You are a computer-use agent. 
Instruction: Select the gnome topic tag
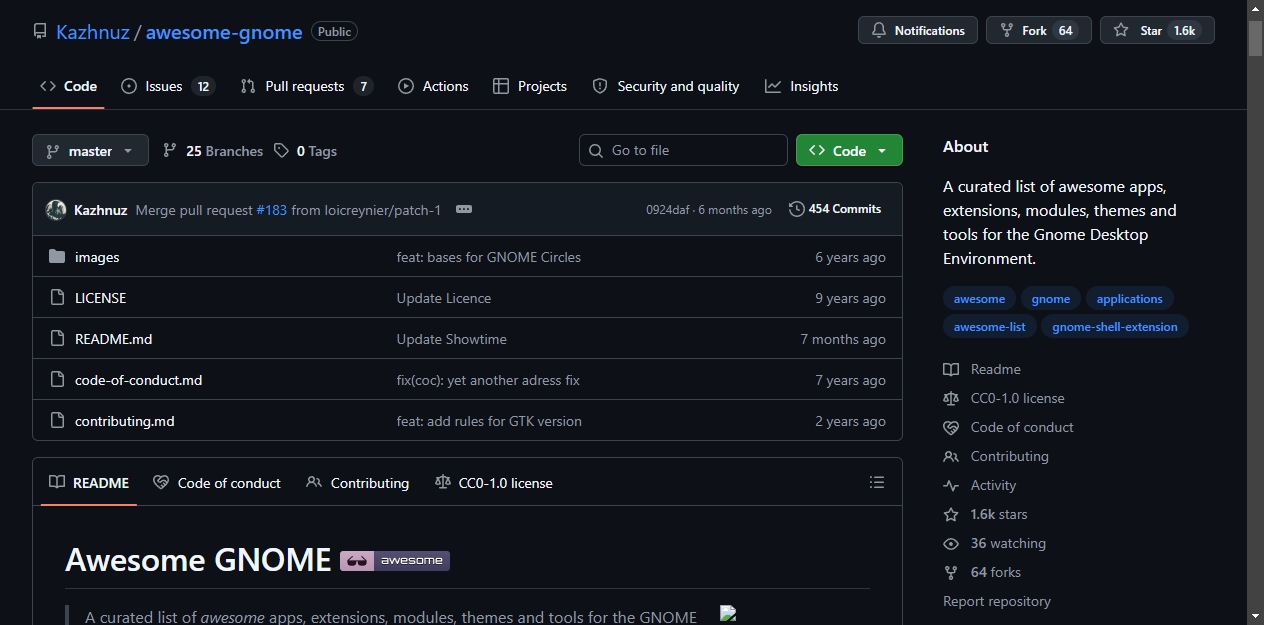[x=1051, y=299]
